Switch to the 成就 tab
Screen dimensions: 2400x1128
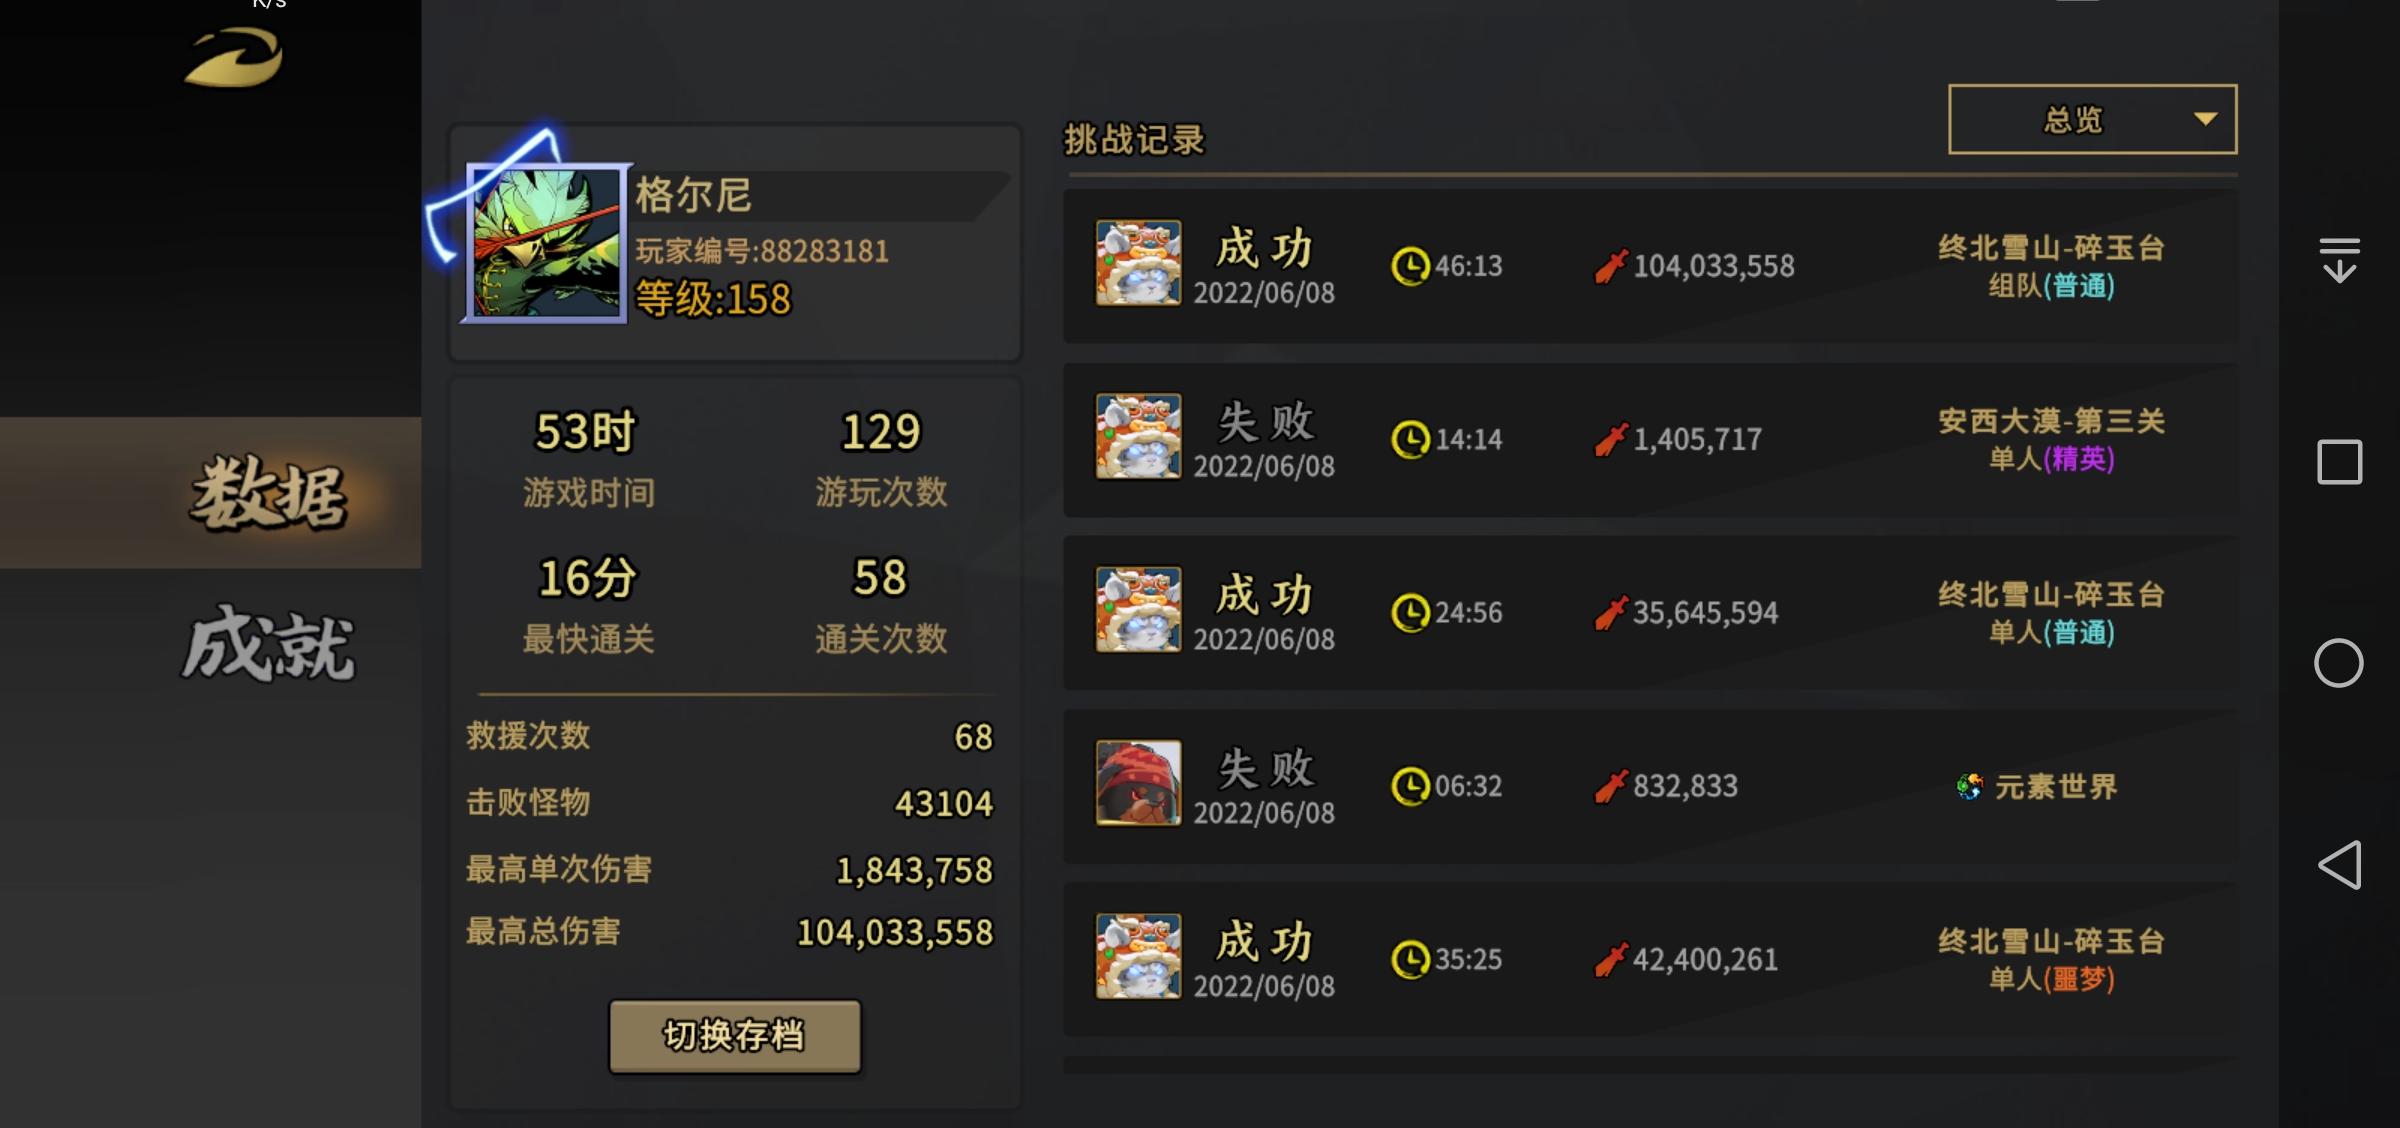268,646
